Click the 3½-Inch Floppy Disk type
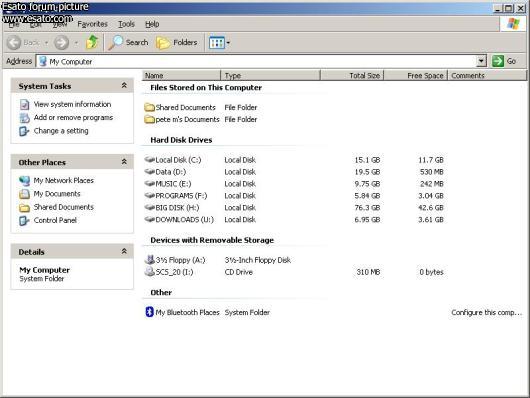The width and height of the screenshot is (530, 398). coord(258,260)
